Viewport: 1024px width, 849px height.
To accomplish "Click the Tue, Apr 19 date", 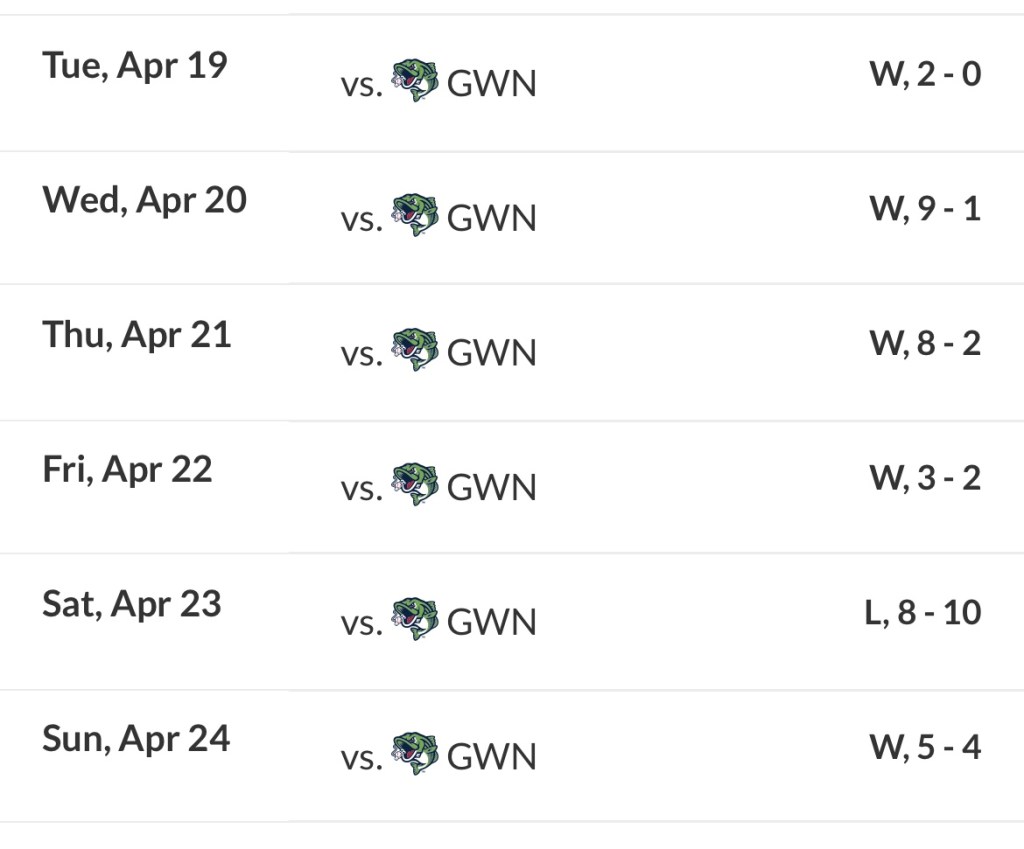I will pos(135,65).
